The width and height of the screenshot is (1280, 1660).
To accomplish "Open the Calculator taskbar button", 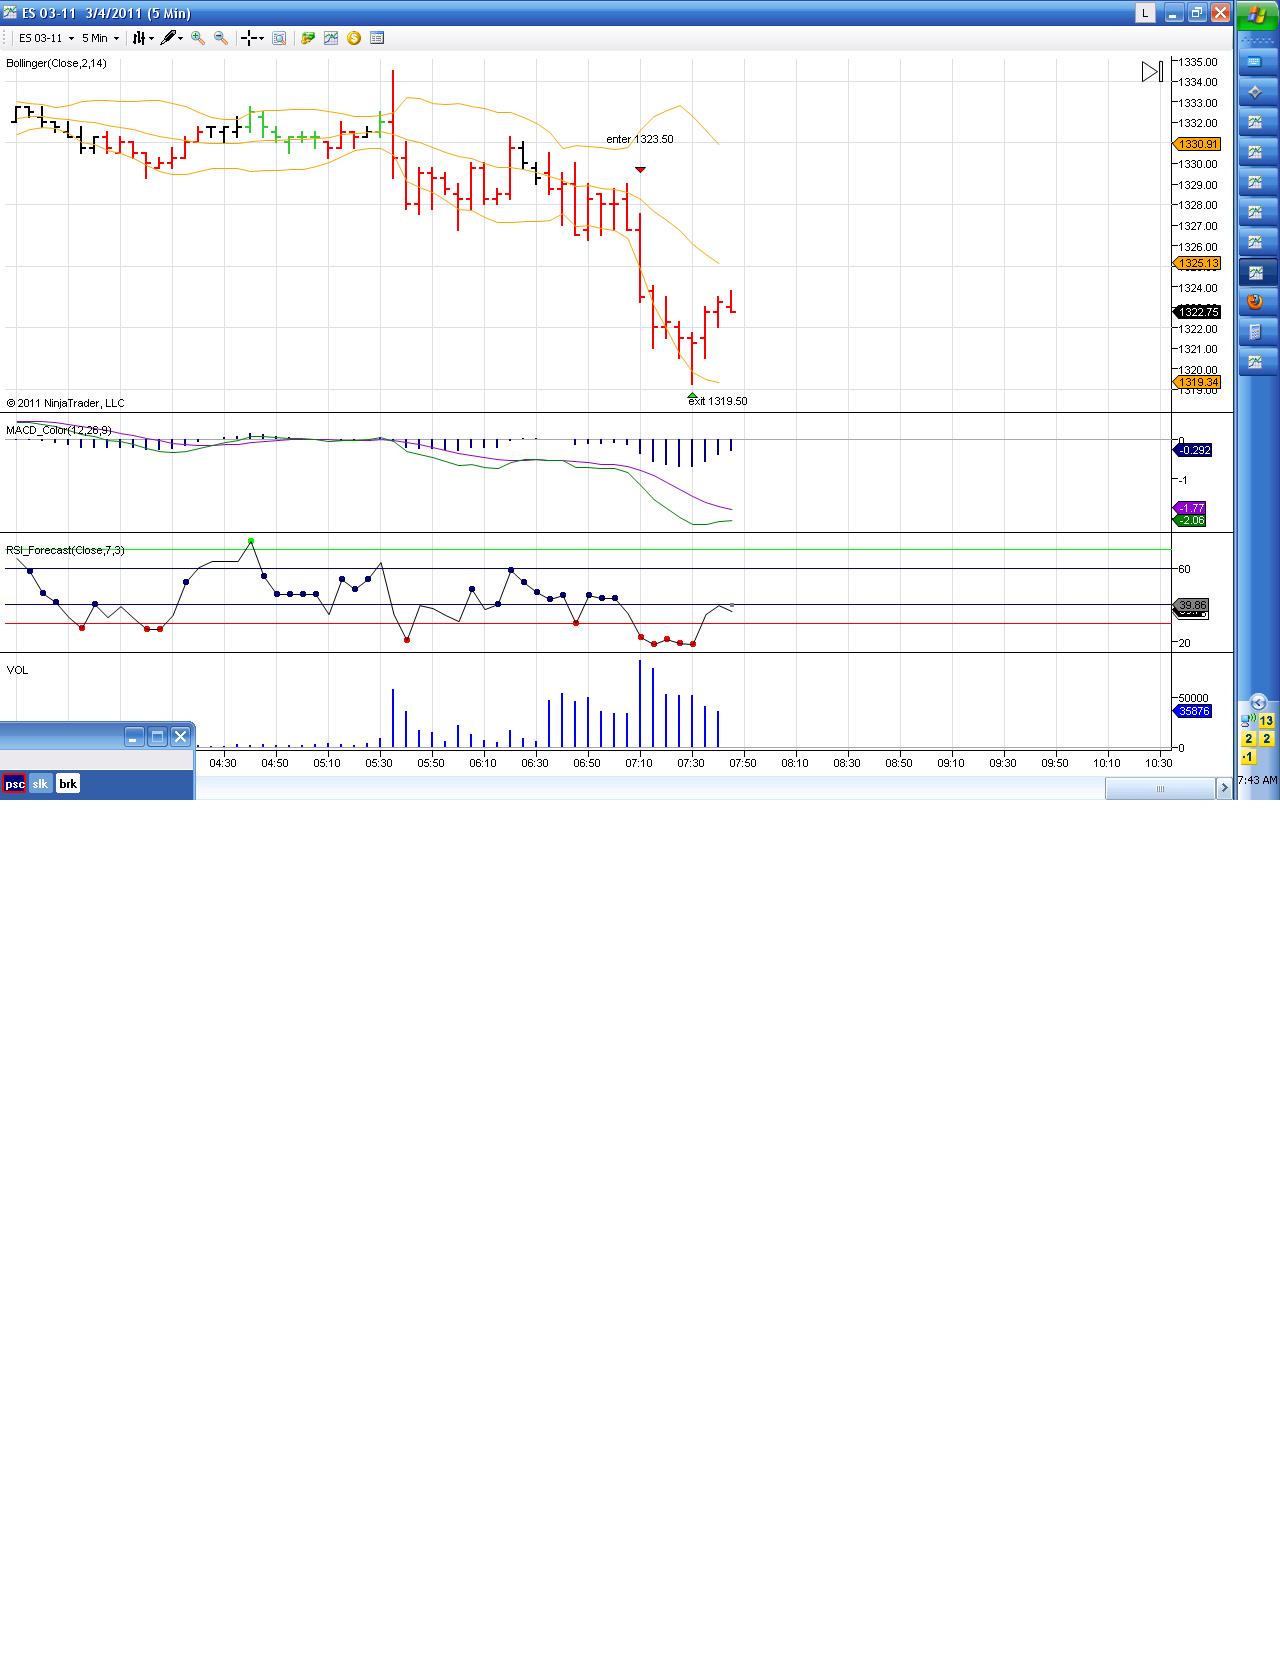I will [x=1256, y=332].
